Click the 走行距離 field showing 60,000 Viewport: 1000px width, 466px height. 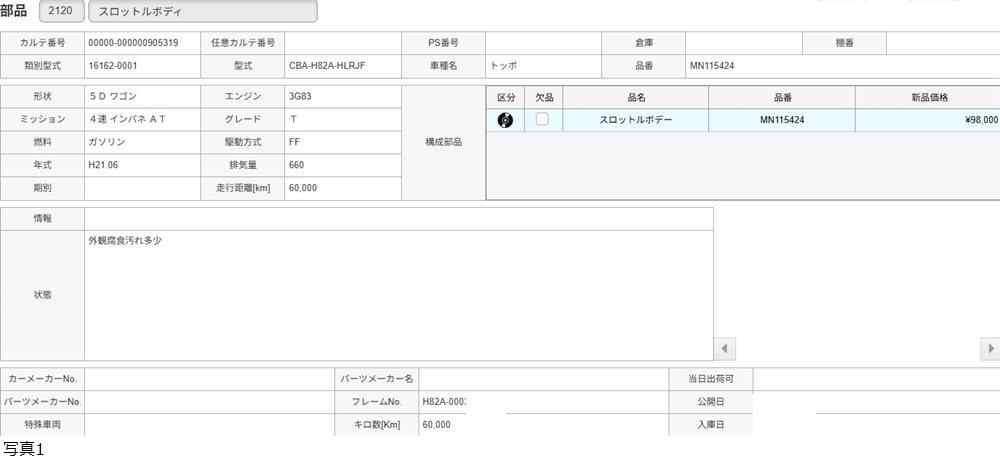tap(342, 188)
